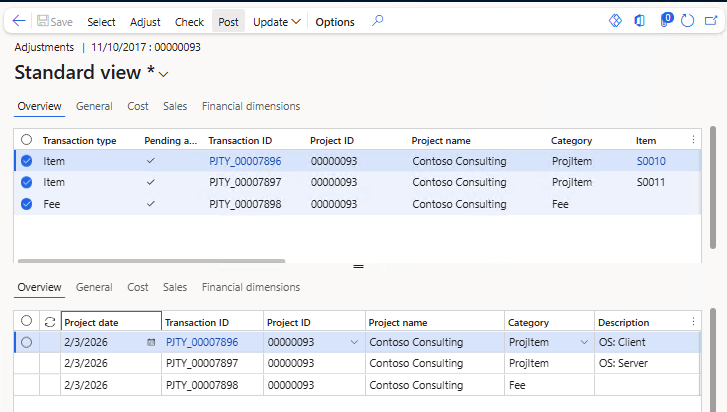
Task: Uncheck the Fee row checkbox
Action: coord(26,203)
